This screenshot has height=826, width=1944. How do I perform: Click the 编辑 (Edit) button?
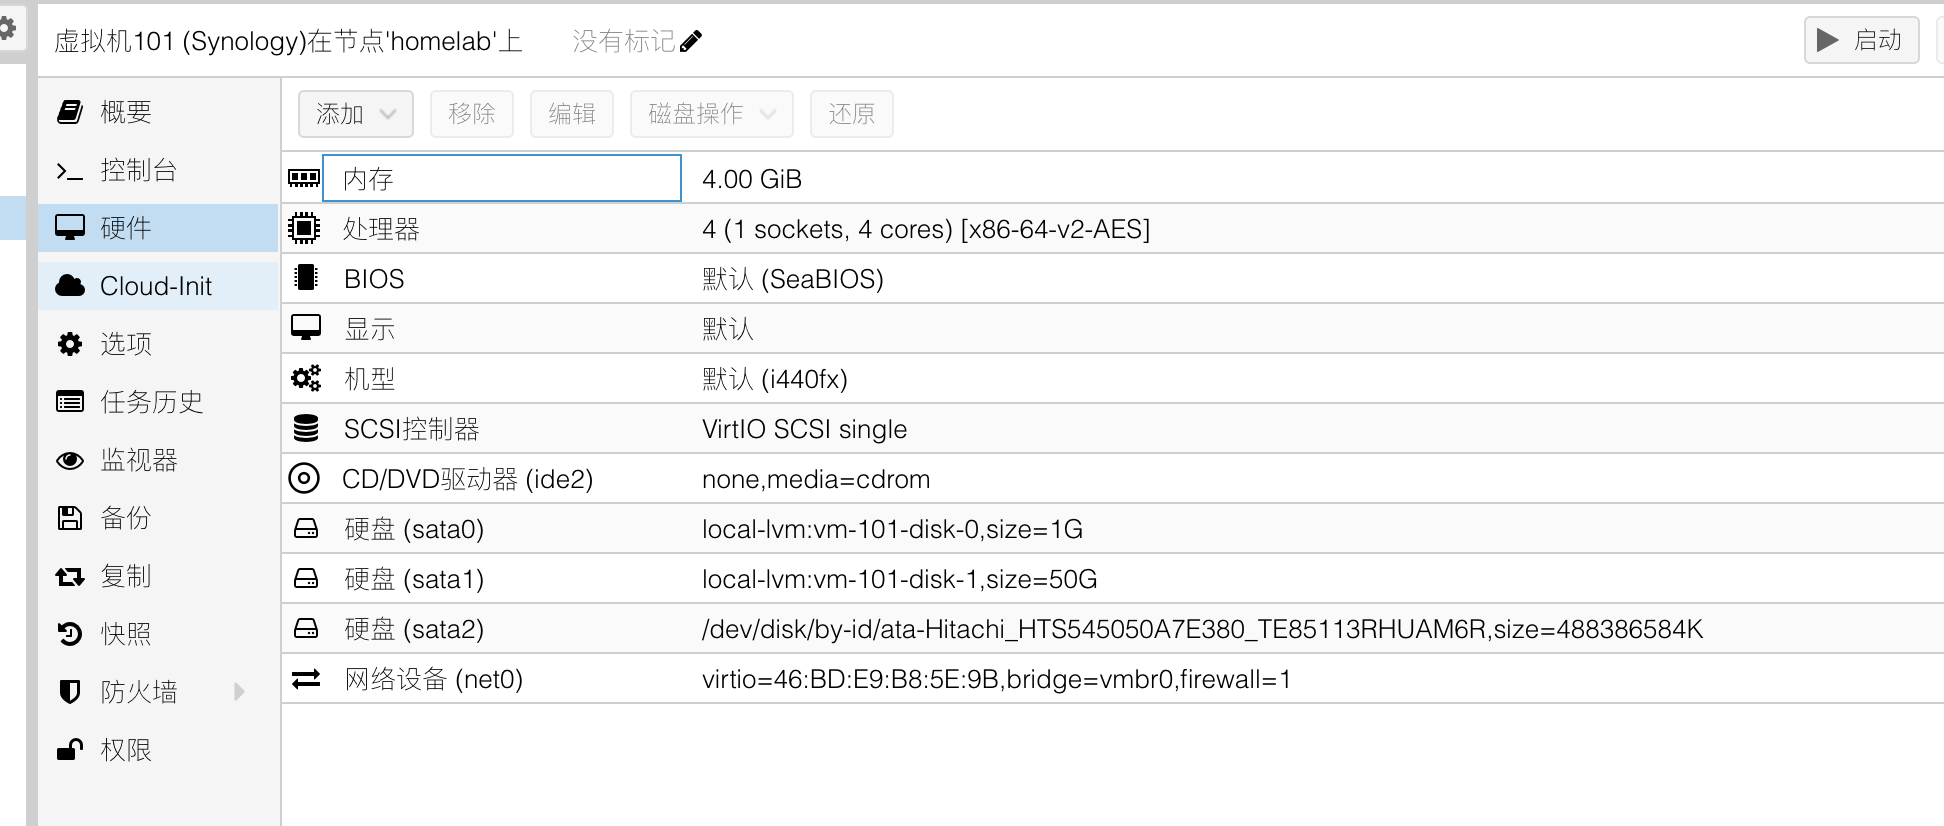click(572, 114)
